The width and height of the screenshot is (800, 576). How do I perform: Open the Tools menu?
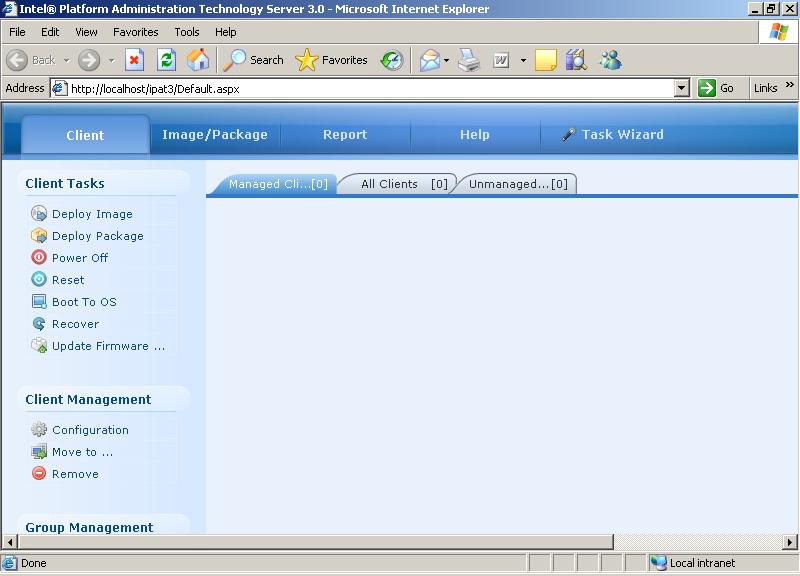(x=187, y=32)
